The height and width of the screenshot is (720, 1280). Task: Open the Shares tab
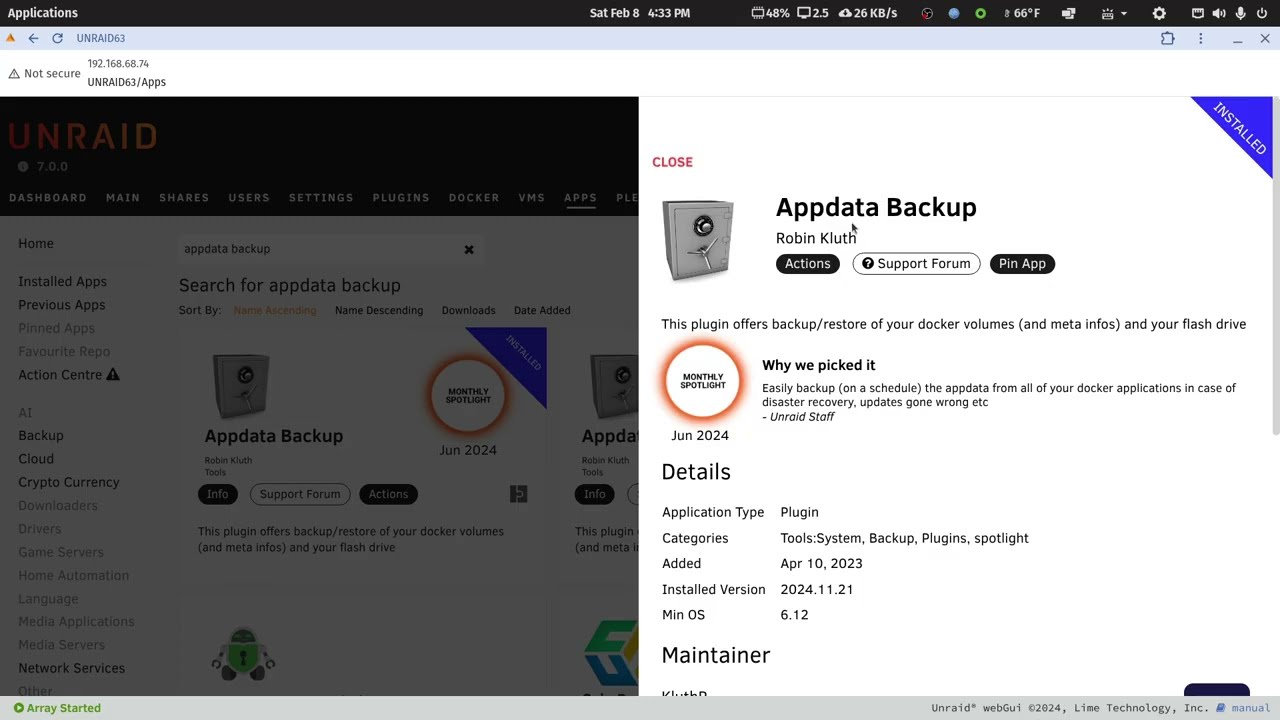pyautogui.click(x=184, y=198)
